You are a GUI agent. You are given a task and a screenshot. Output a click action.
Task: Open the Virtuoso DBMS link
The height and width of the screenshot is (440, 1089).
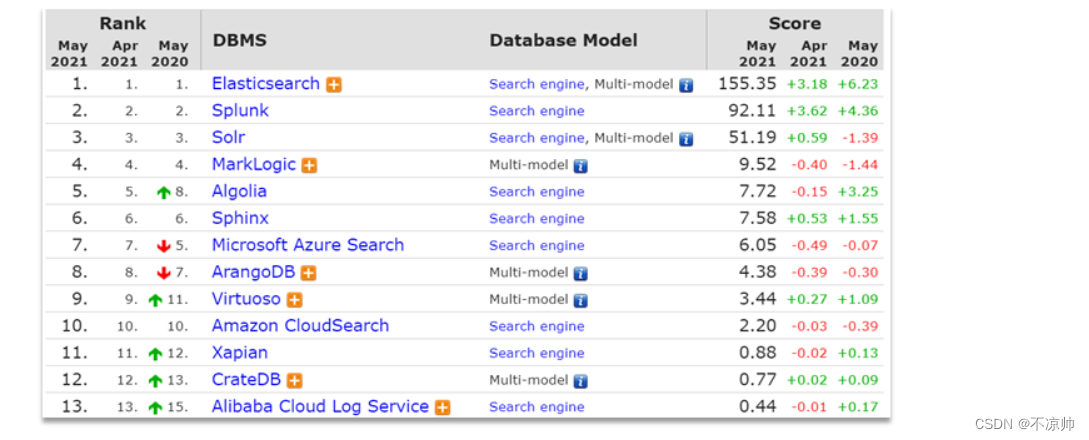point(246,299)
